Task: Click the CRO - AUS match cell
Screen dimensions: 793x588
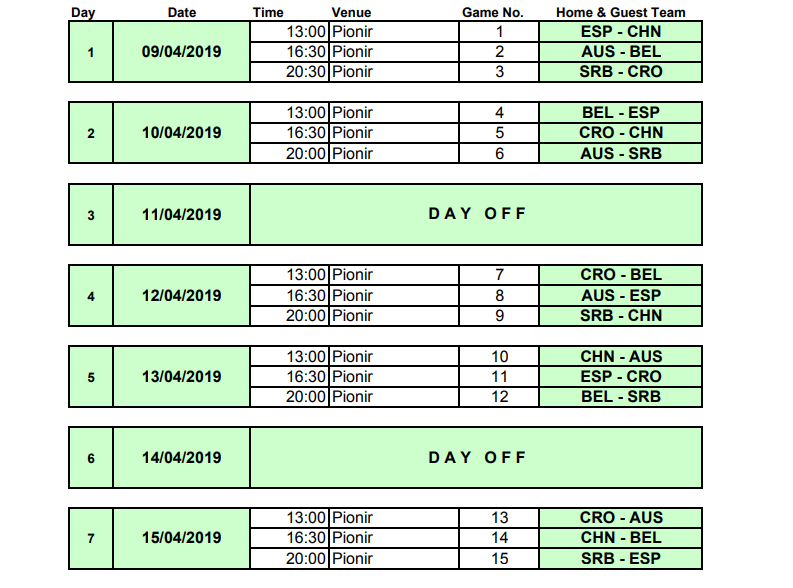Action: coord(620,518)
